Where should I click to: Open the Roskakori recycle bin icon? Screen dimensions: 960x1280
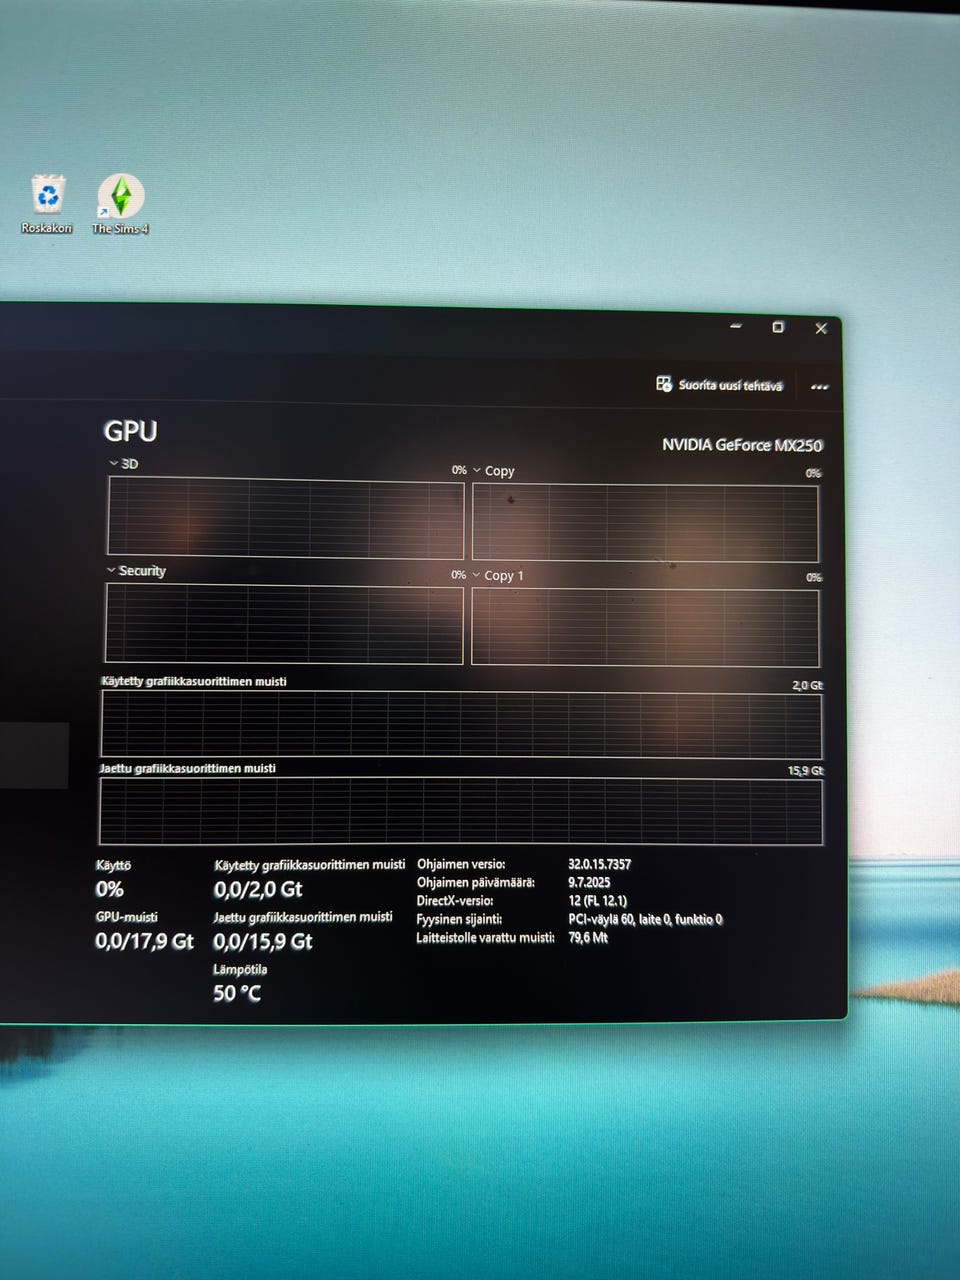47,204
